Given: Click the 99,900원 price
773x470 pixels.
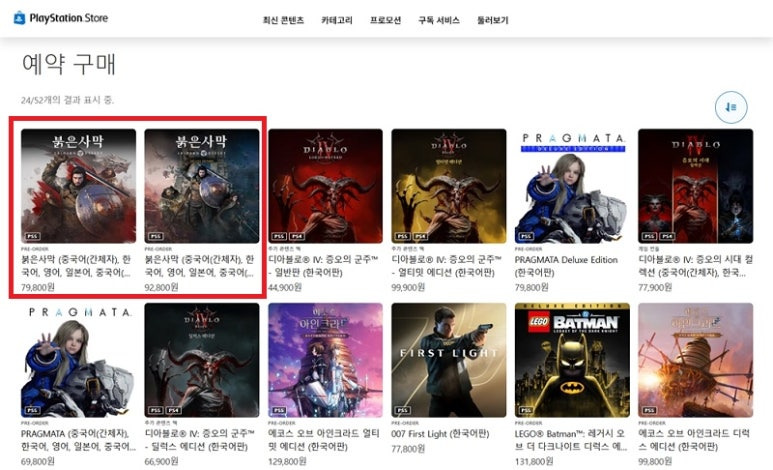Looking at the screenshot, I should 408,287.
